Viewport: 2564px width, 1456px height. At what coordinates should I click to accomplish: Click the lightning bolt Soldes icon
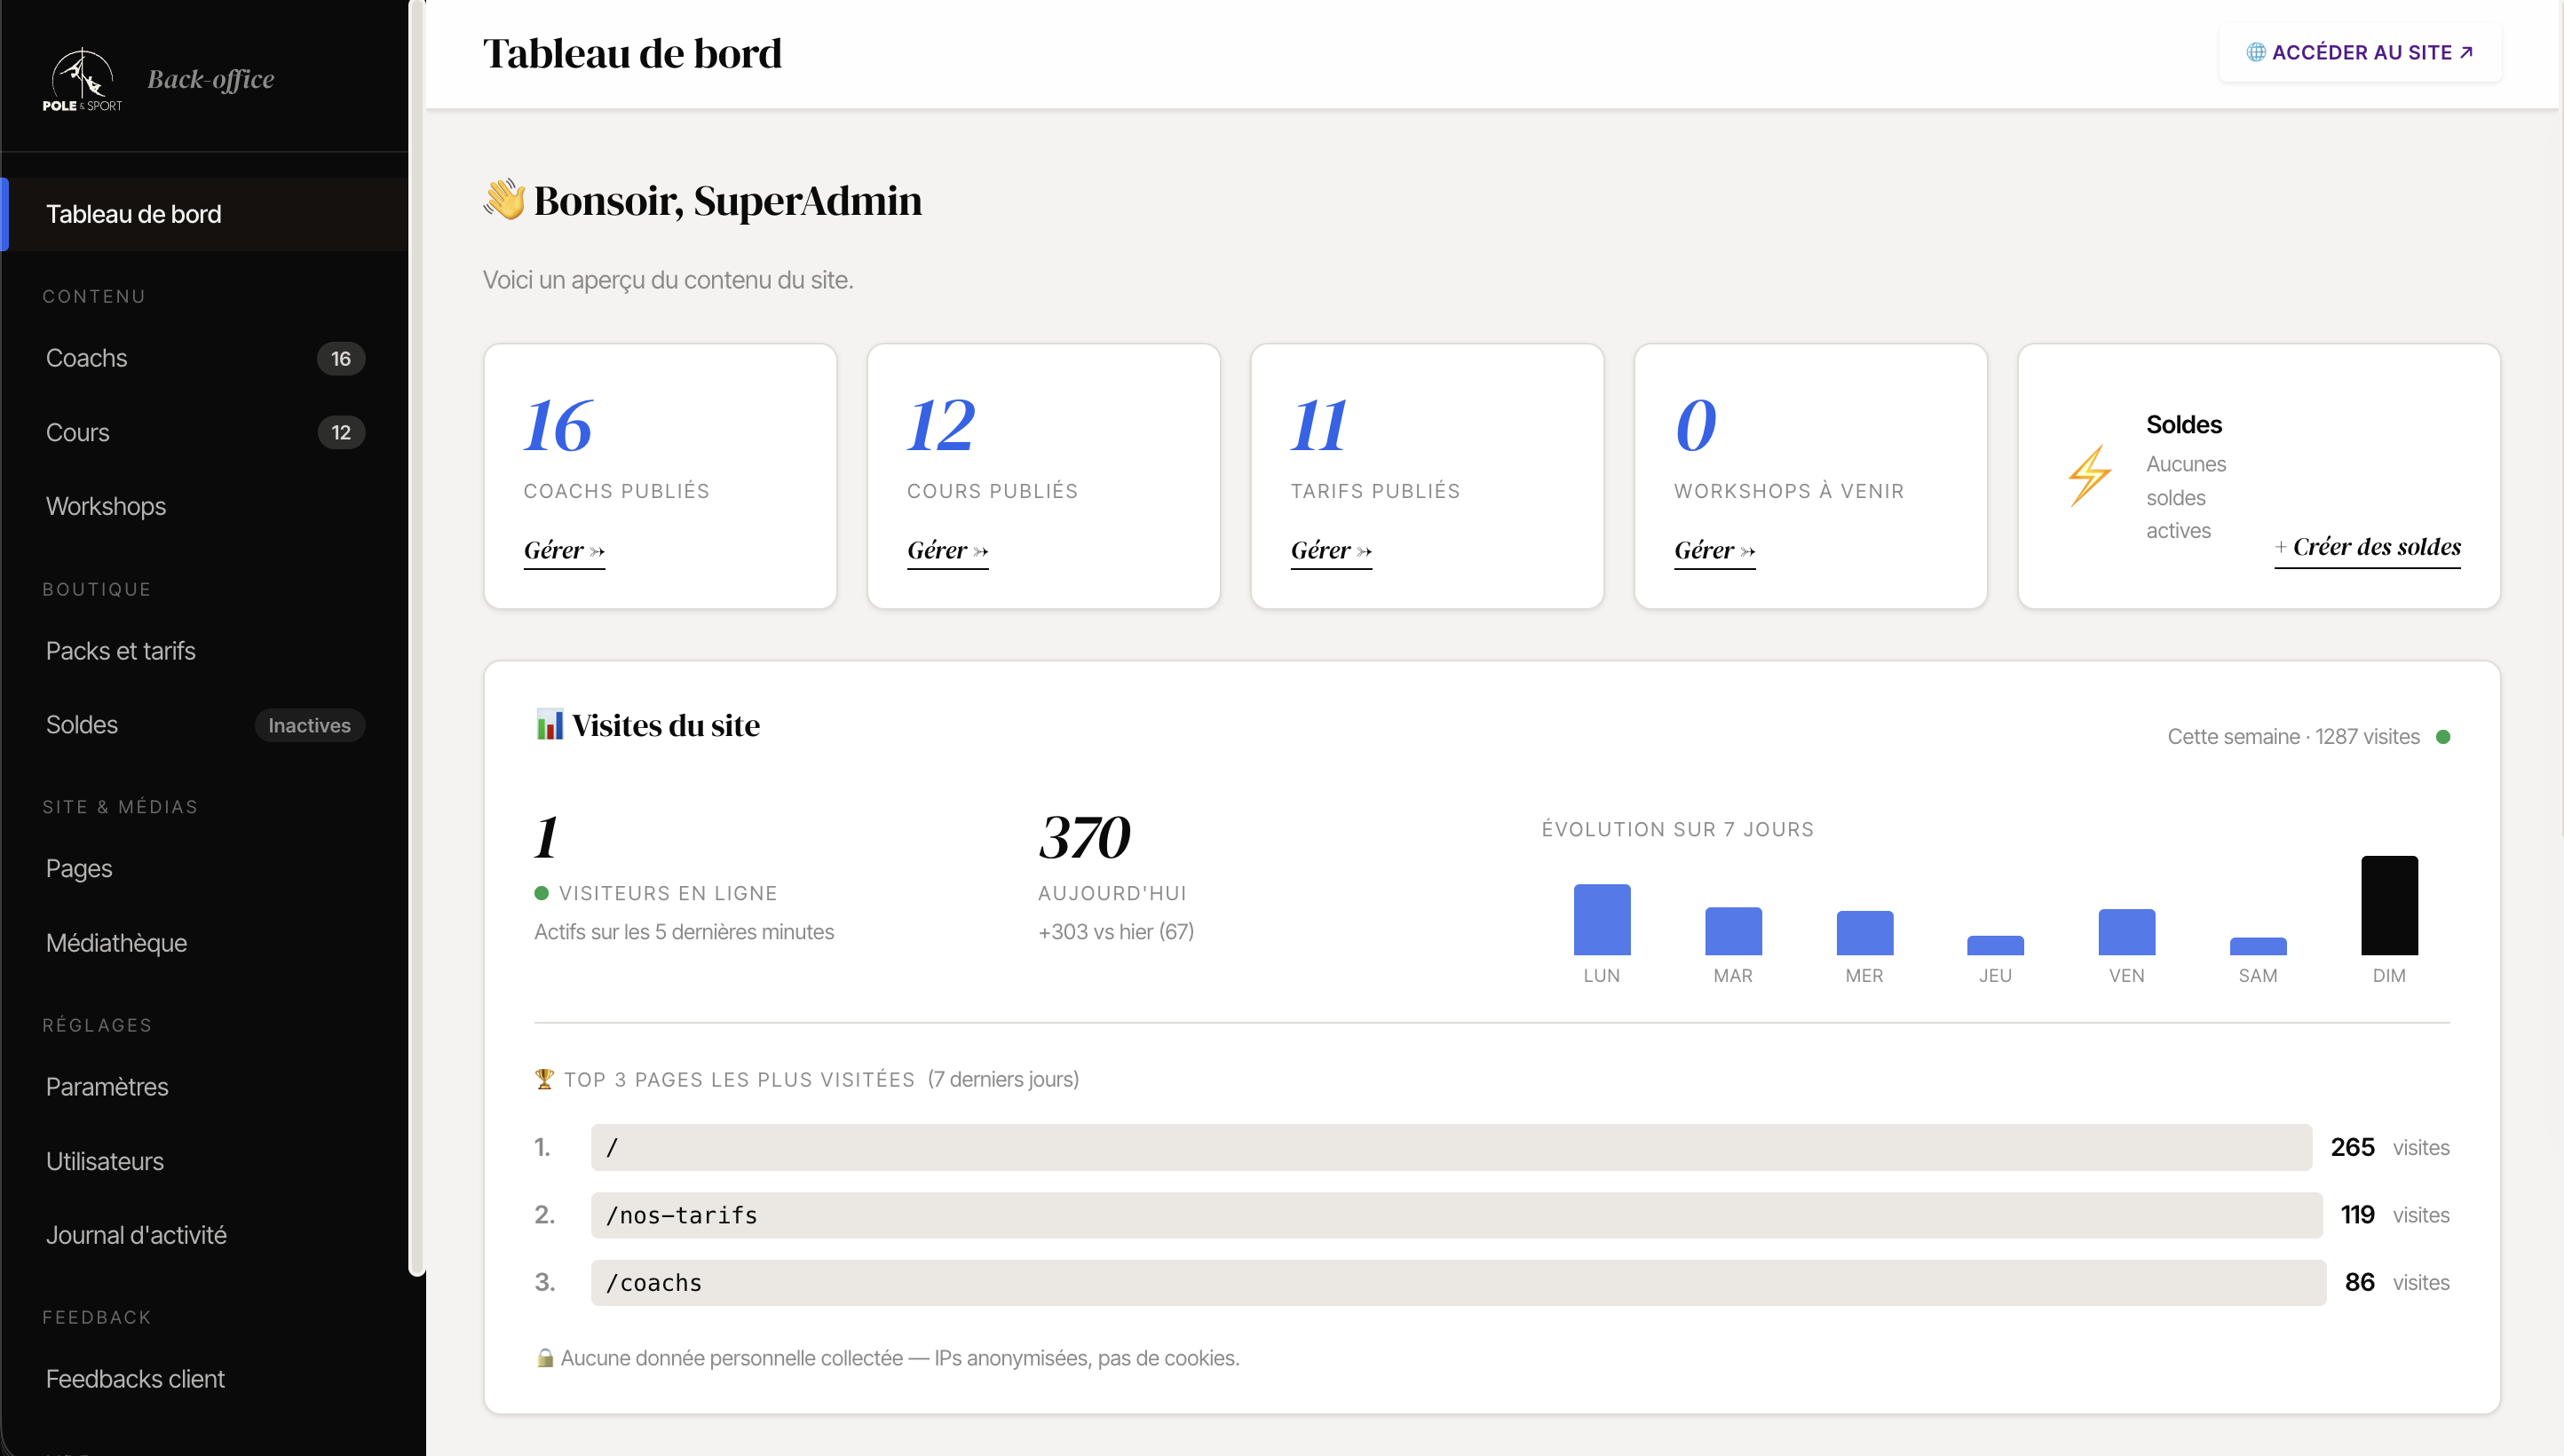point(2089,476)
